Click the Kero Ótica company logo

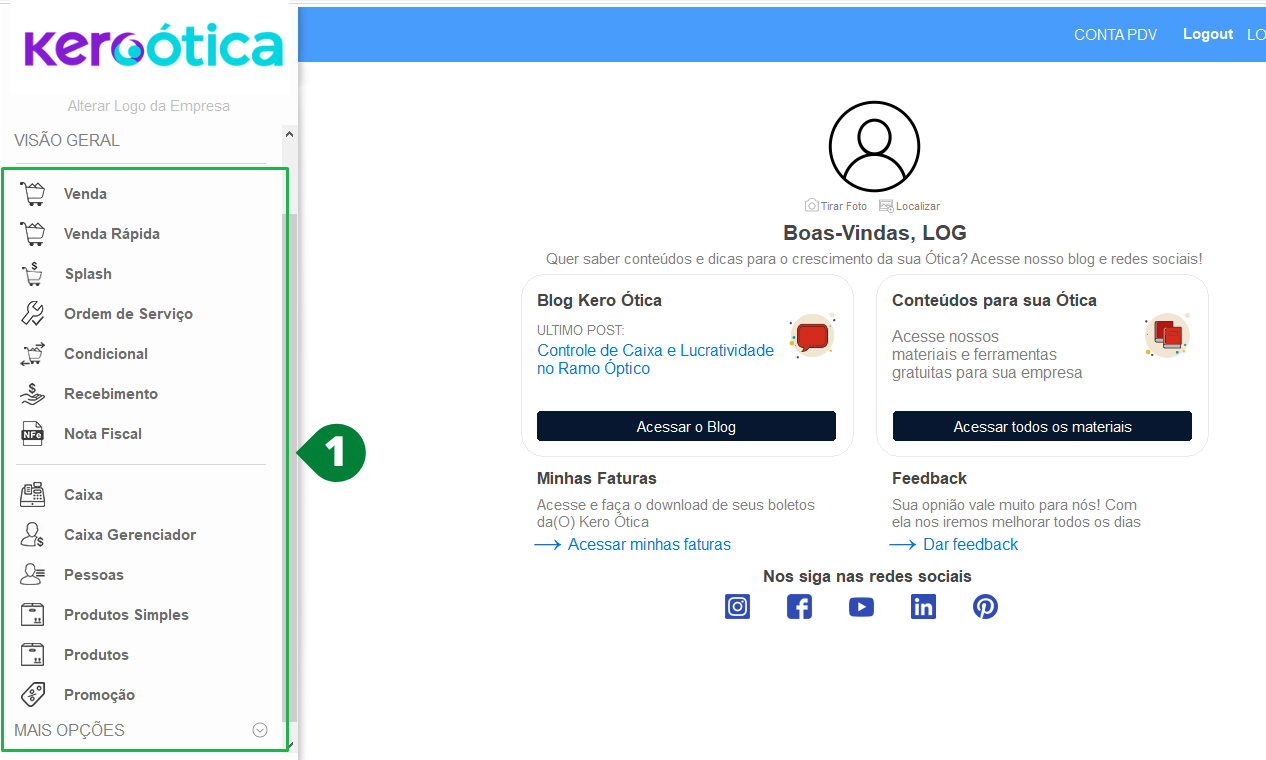(153, 48)
